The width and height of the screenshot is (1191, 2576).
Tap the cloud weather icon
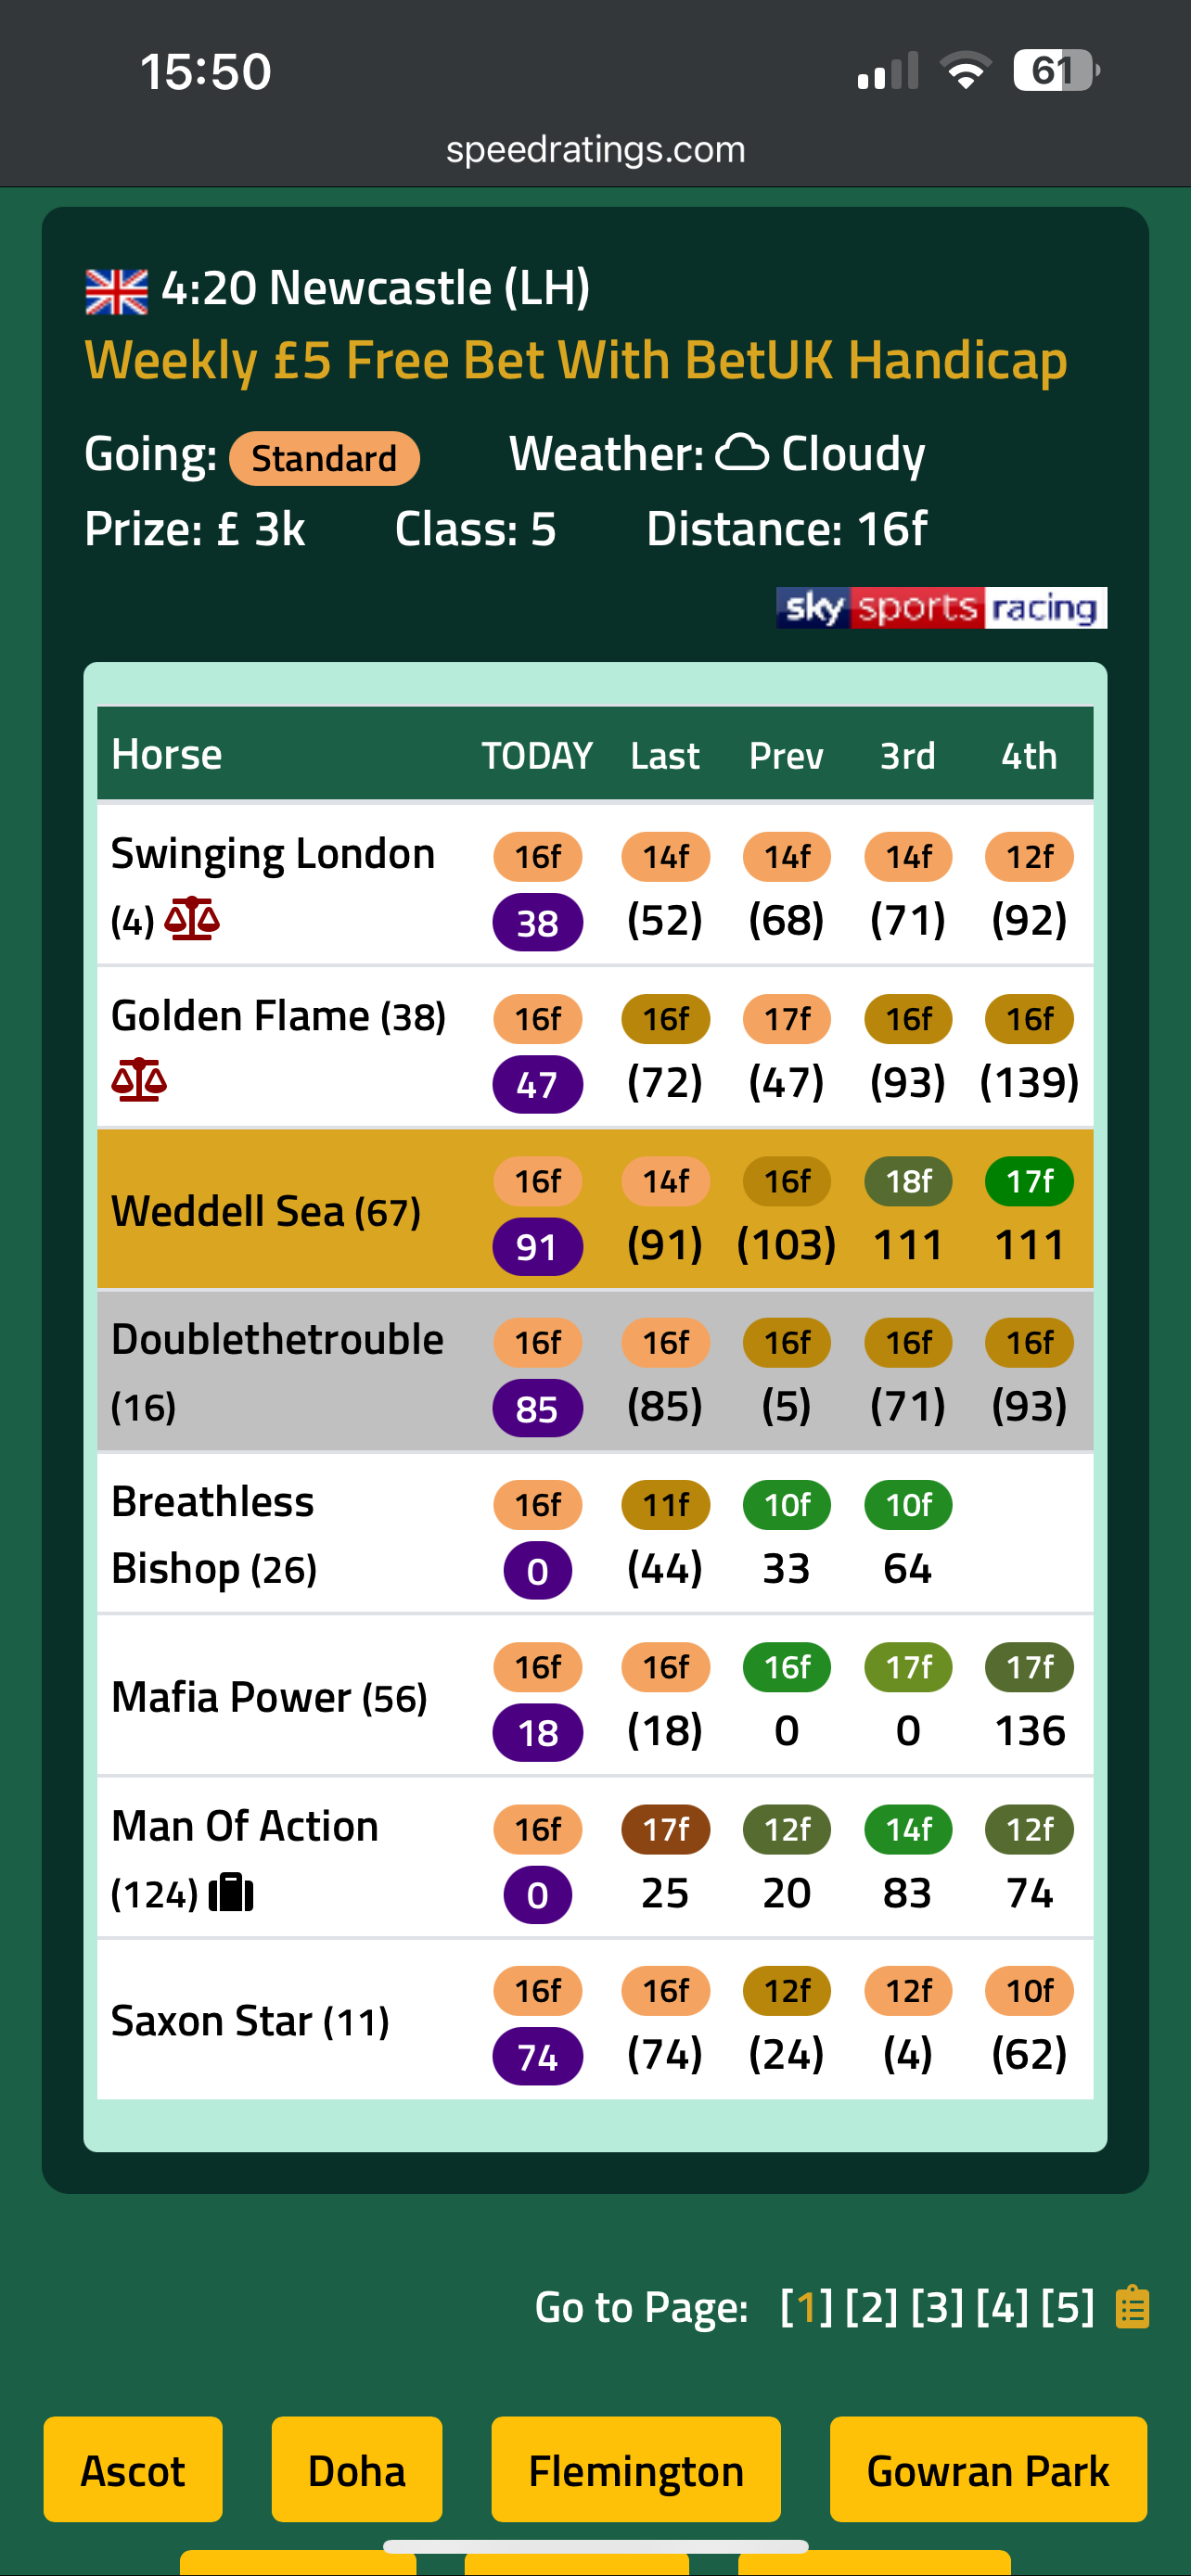click(x=743, y=453)
